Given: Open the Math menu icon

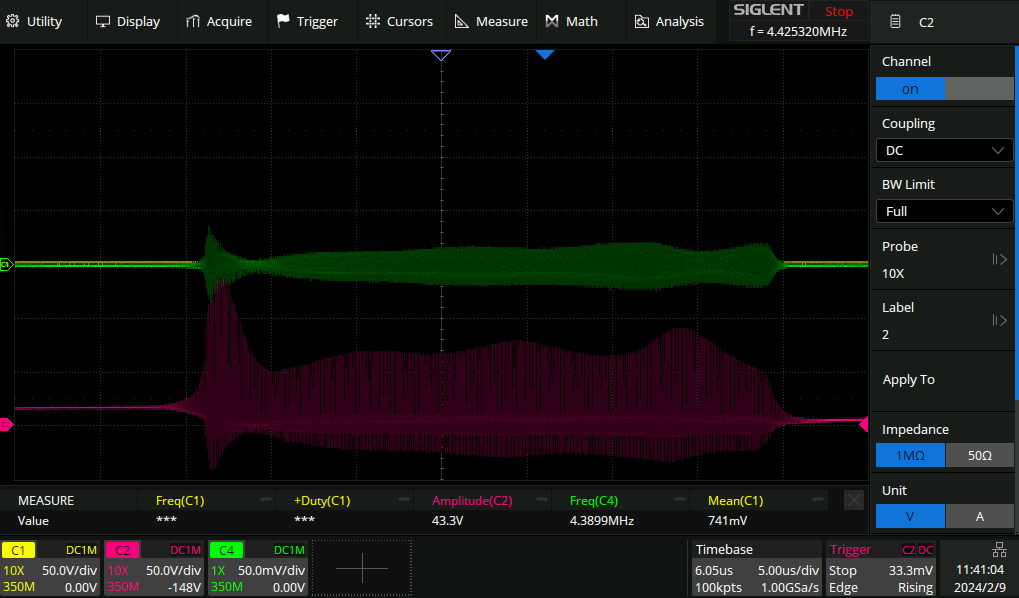Looking at the screenshot, I should (x=552, y=21).
